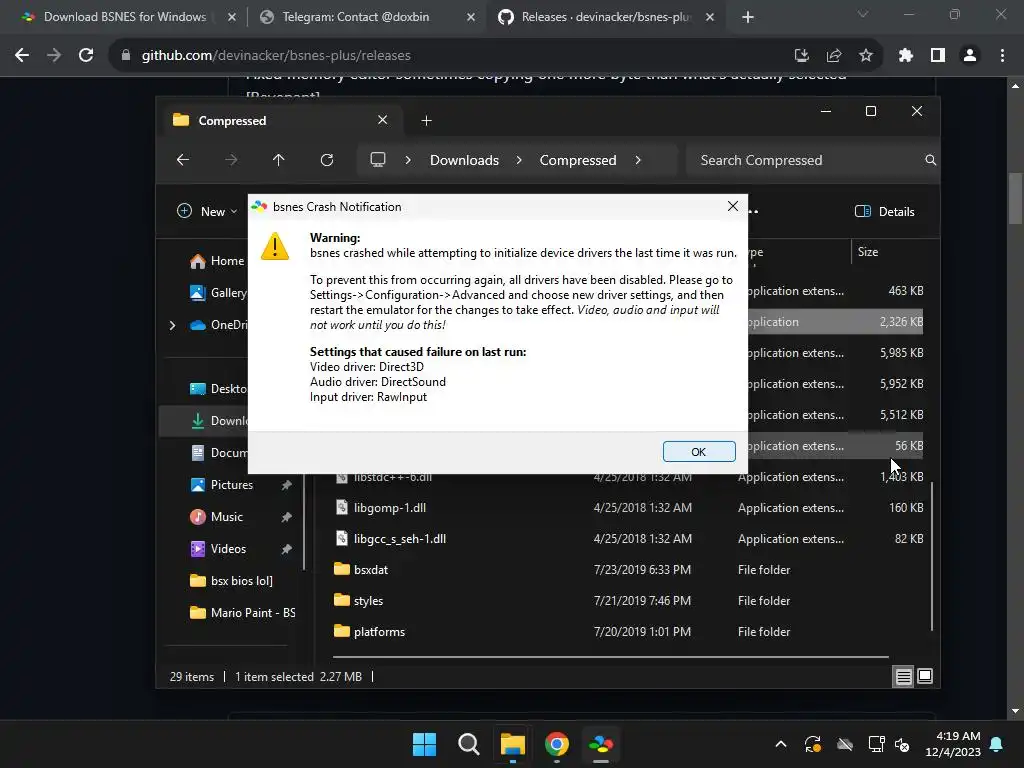This screenshot has width=1024, height=768.
Task: Click OK in bsnes Crash Notification dialog
Action: tap(699, 452)
